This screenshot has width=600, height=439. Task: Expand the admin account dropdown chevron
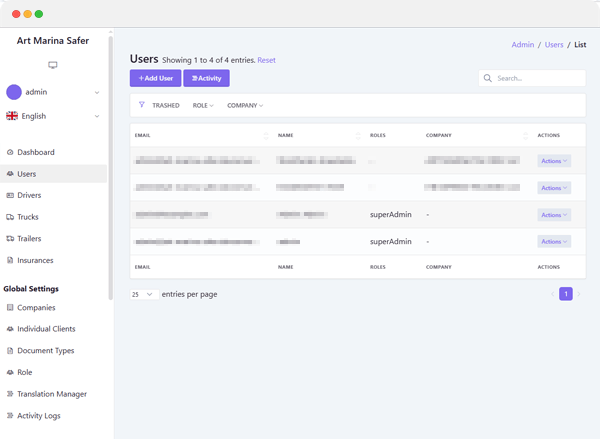click(97, 93)
